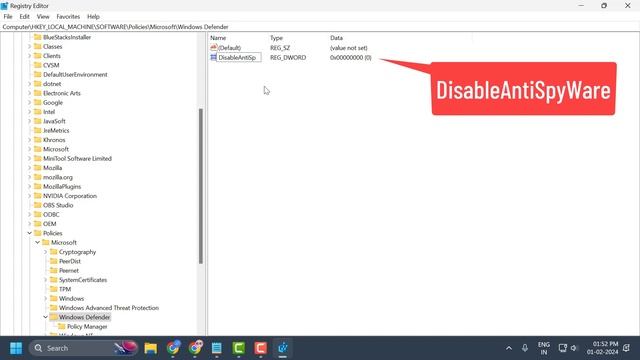Select the Khronos folder icon

coord(38,140)
